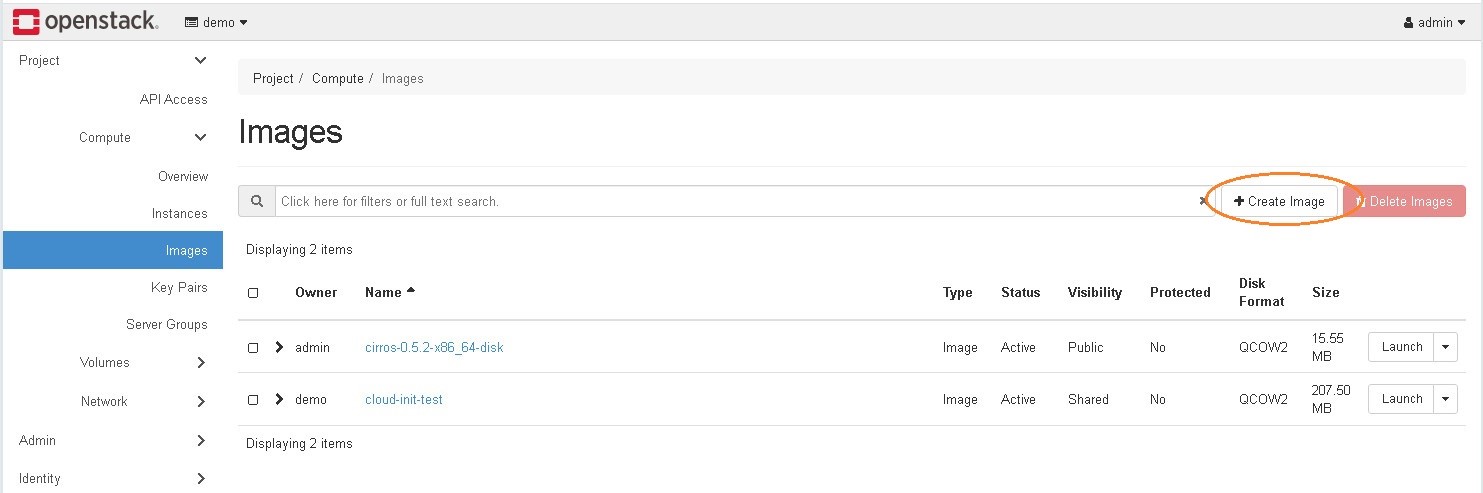Select Key Pairs in the sidebar
Screen dimensions: 1483x493
(x=179, y=288)
